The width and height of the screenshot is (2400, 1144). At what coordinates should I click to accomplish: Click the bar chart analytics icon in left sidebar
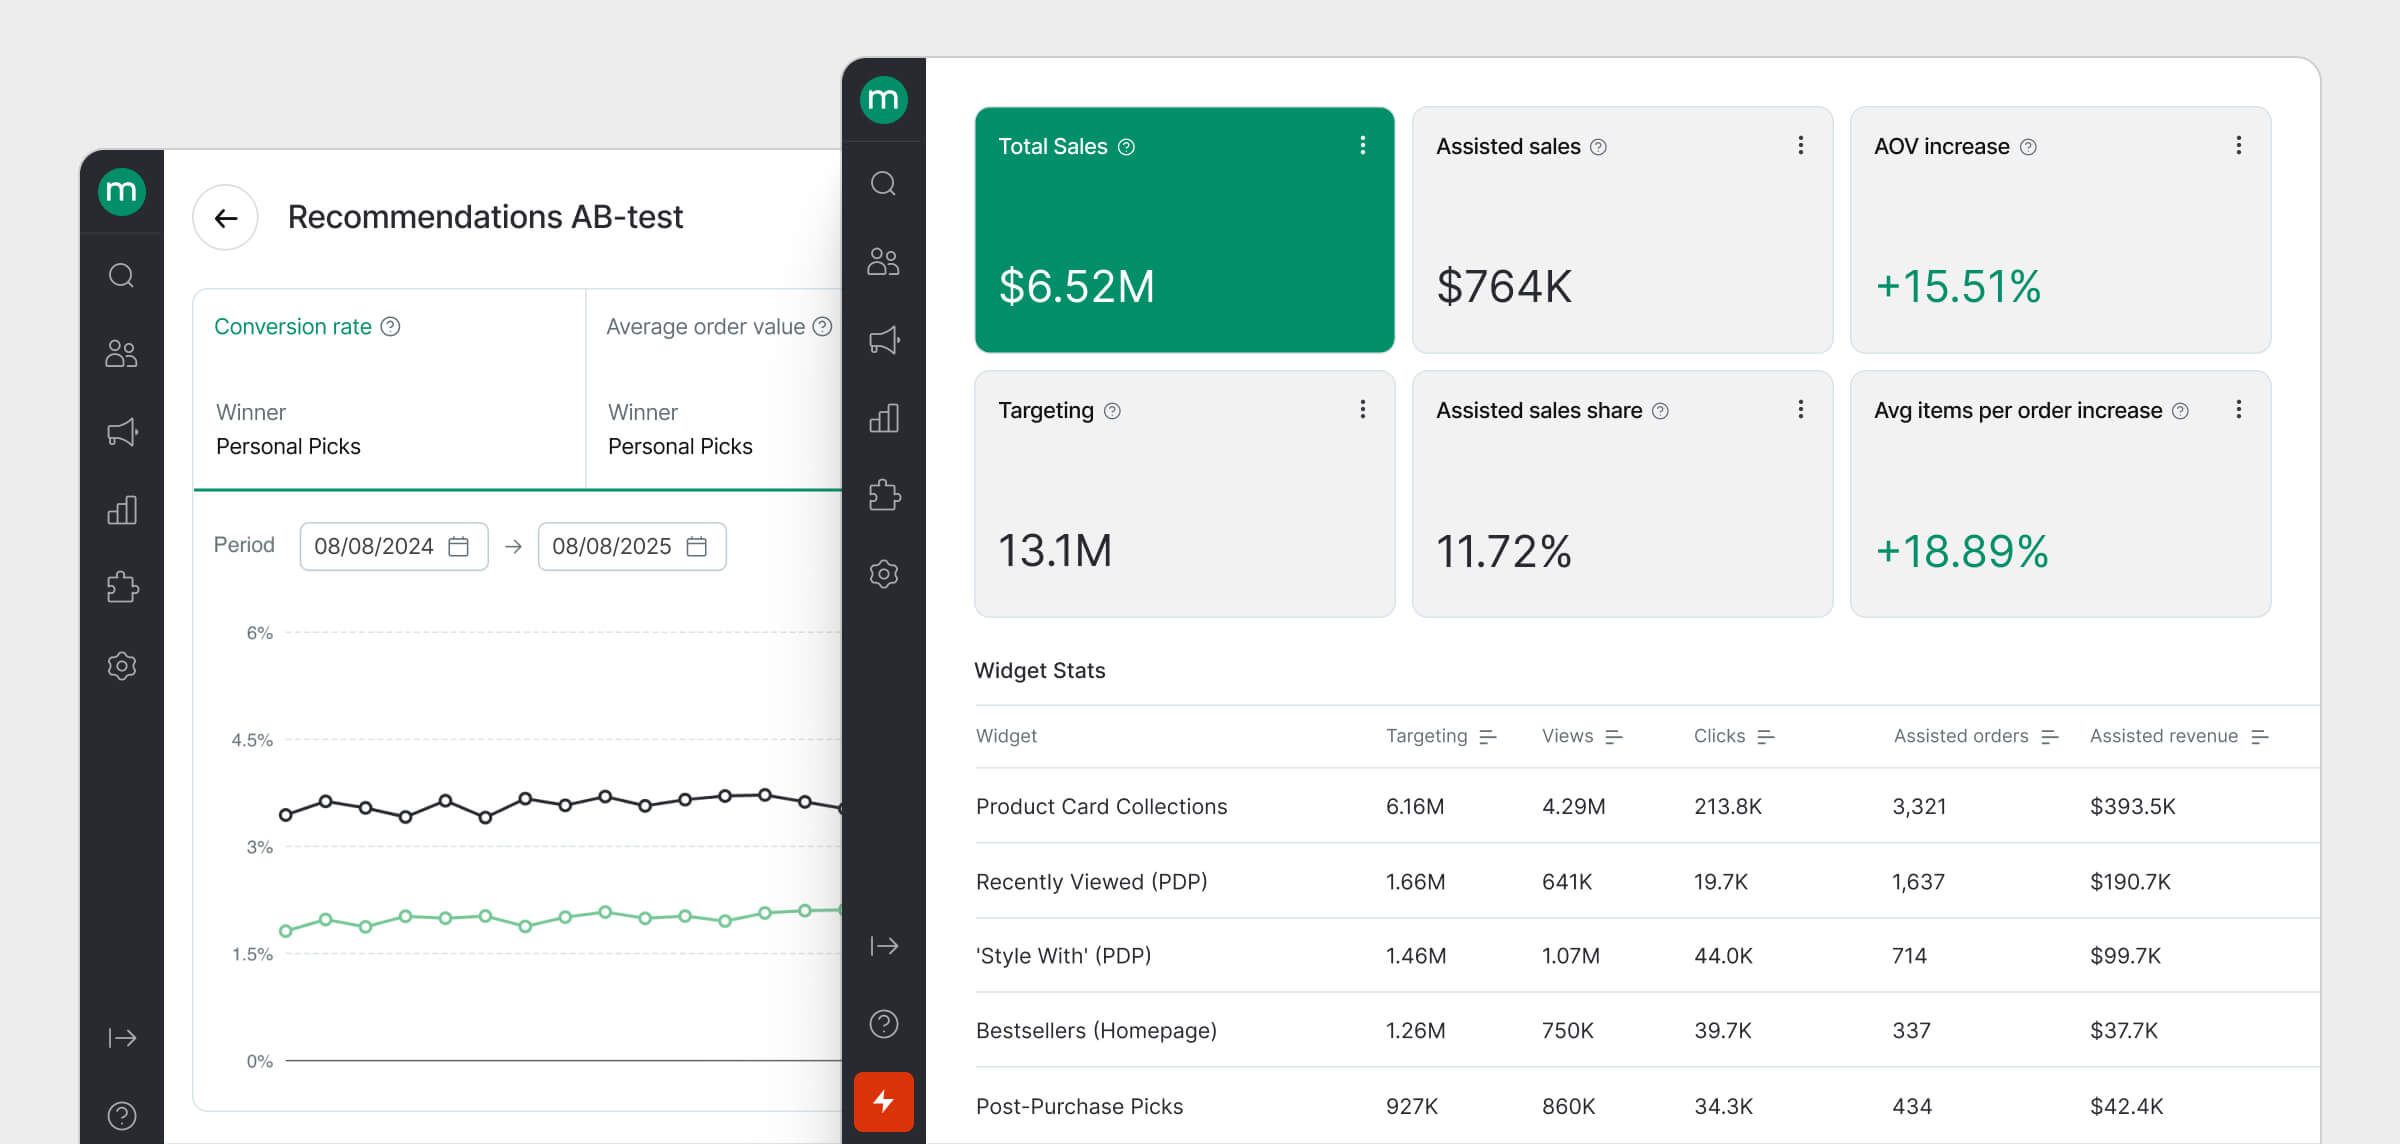(122, 510)
